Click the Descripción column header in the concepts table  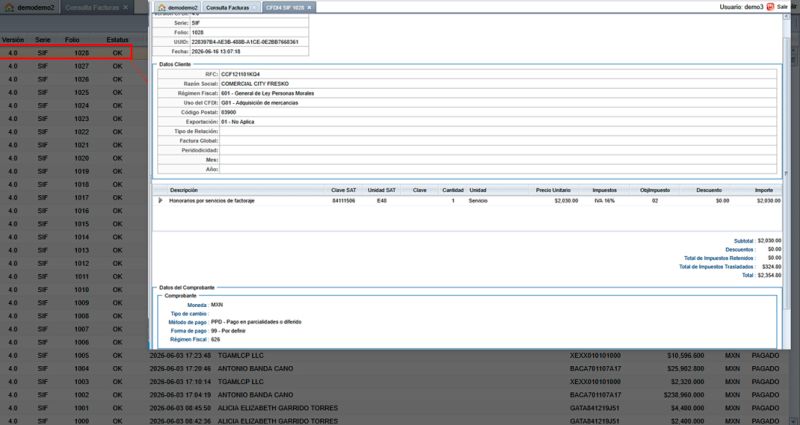[184, 190]
